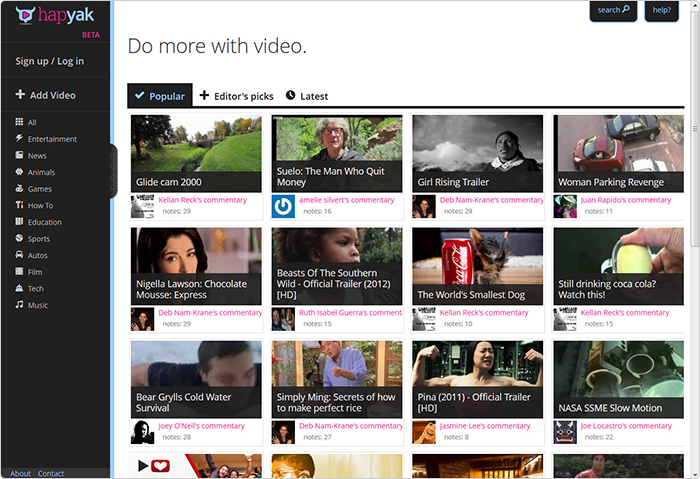Open Jasmine Lee's commentary link

point(485,426)
